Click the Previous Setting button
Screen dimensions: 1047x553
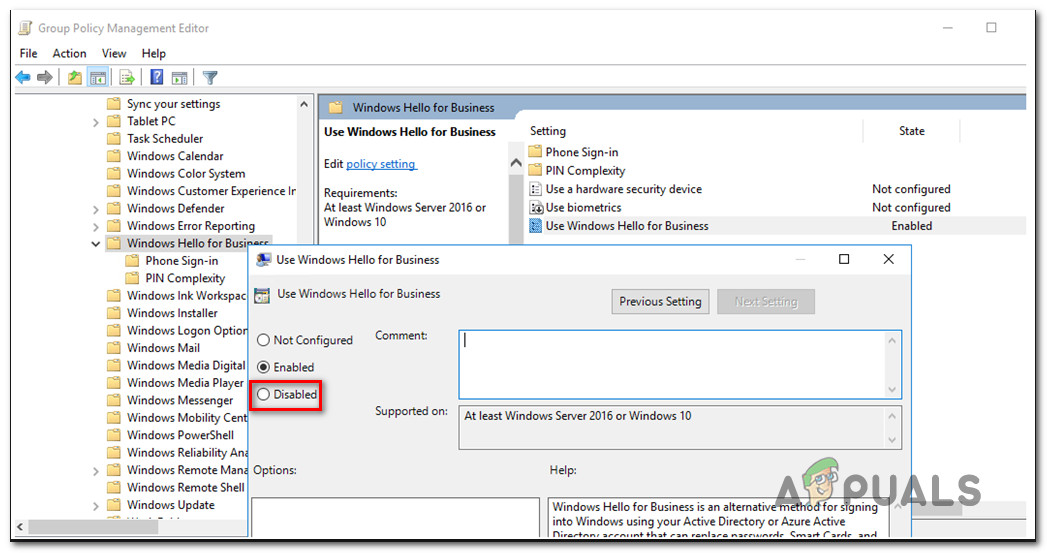660,301
